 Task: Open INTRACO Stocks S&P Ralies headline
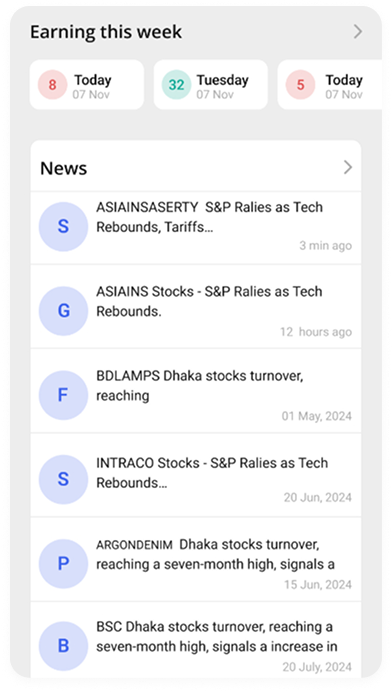coord(212,473)
